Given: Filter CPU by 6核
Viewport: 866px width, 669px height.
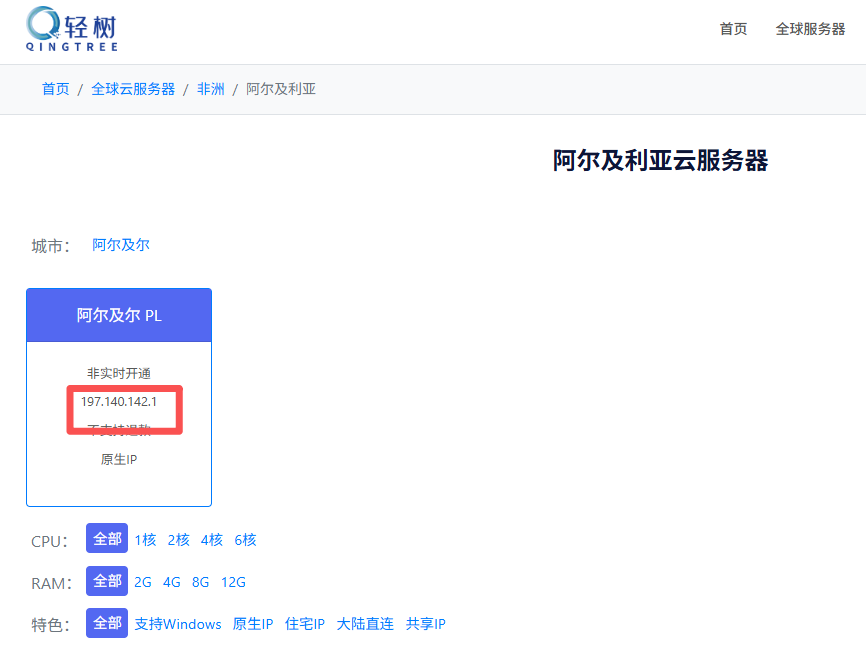Looking at the screenshot, I should 245,540.
